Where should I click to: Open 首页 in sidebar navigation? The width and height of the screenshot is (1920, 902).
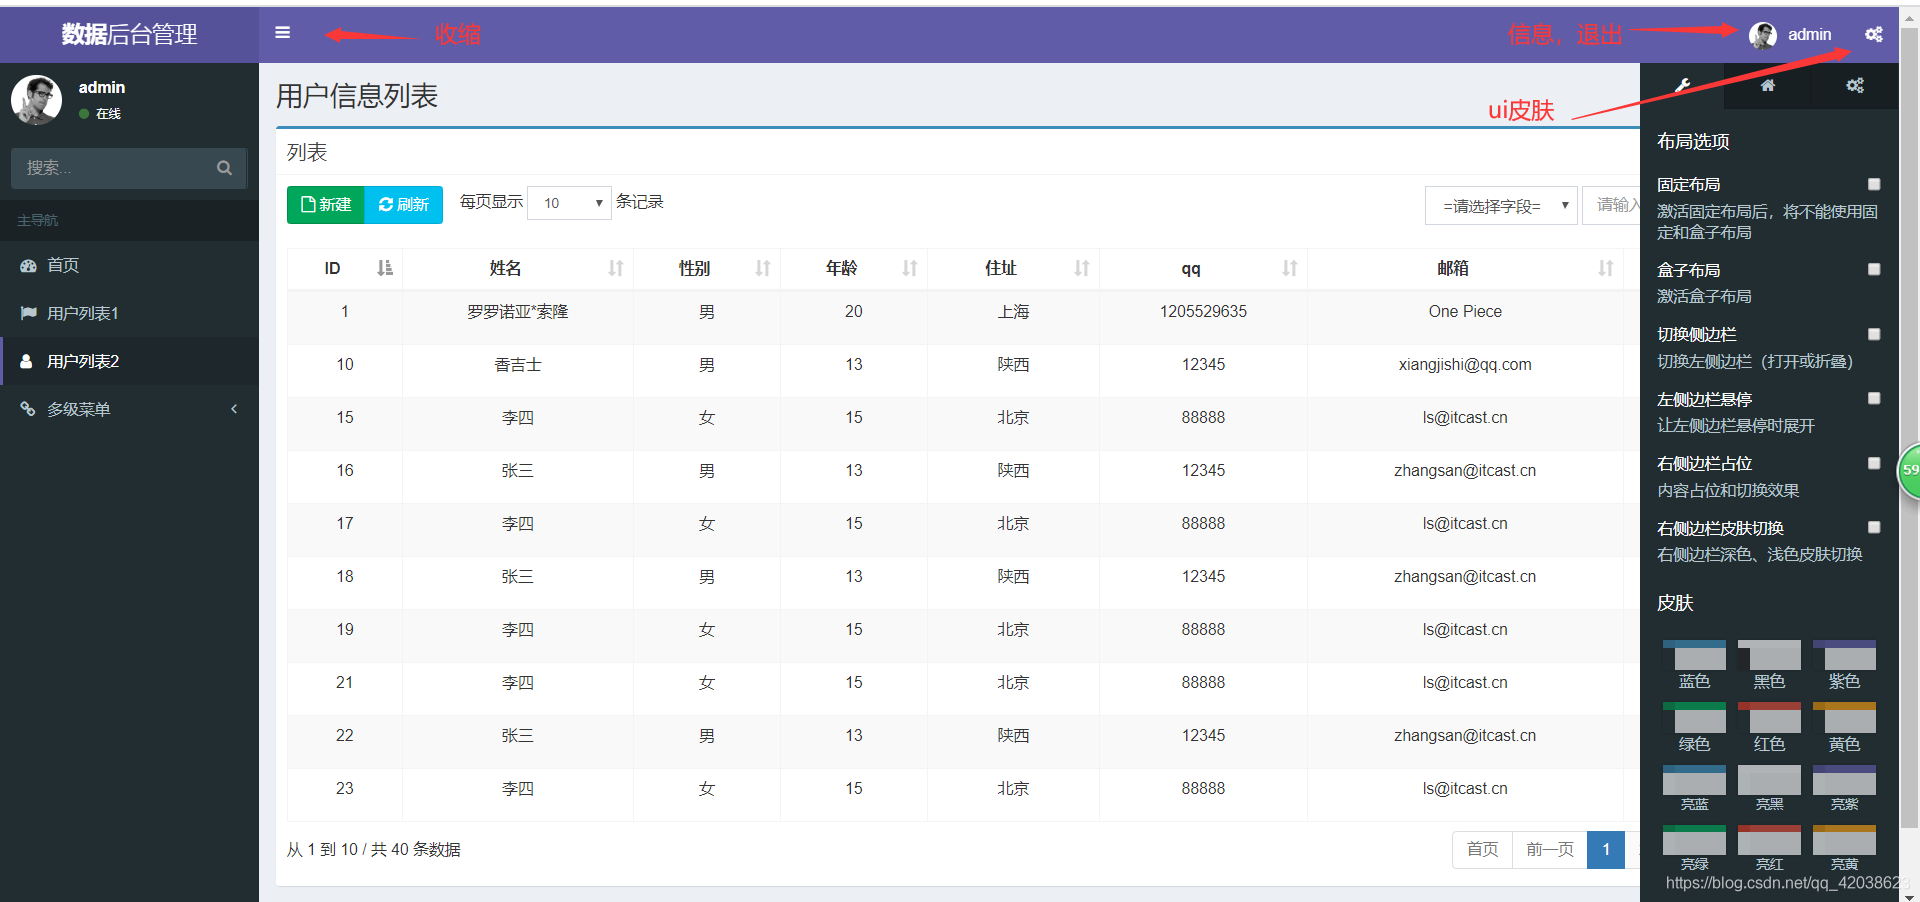[129, 265]
